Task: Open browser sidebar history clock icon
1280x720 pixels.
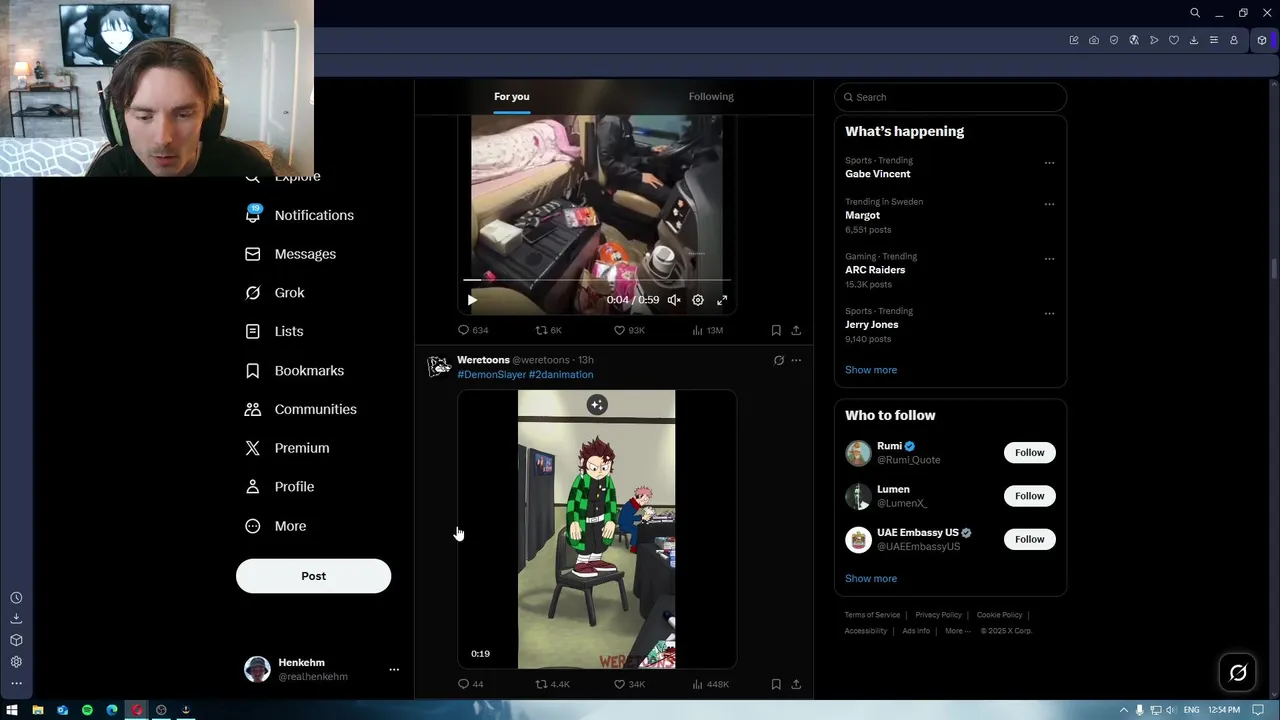Action: coord(16,598)
